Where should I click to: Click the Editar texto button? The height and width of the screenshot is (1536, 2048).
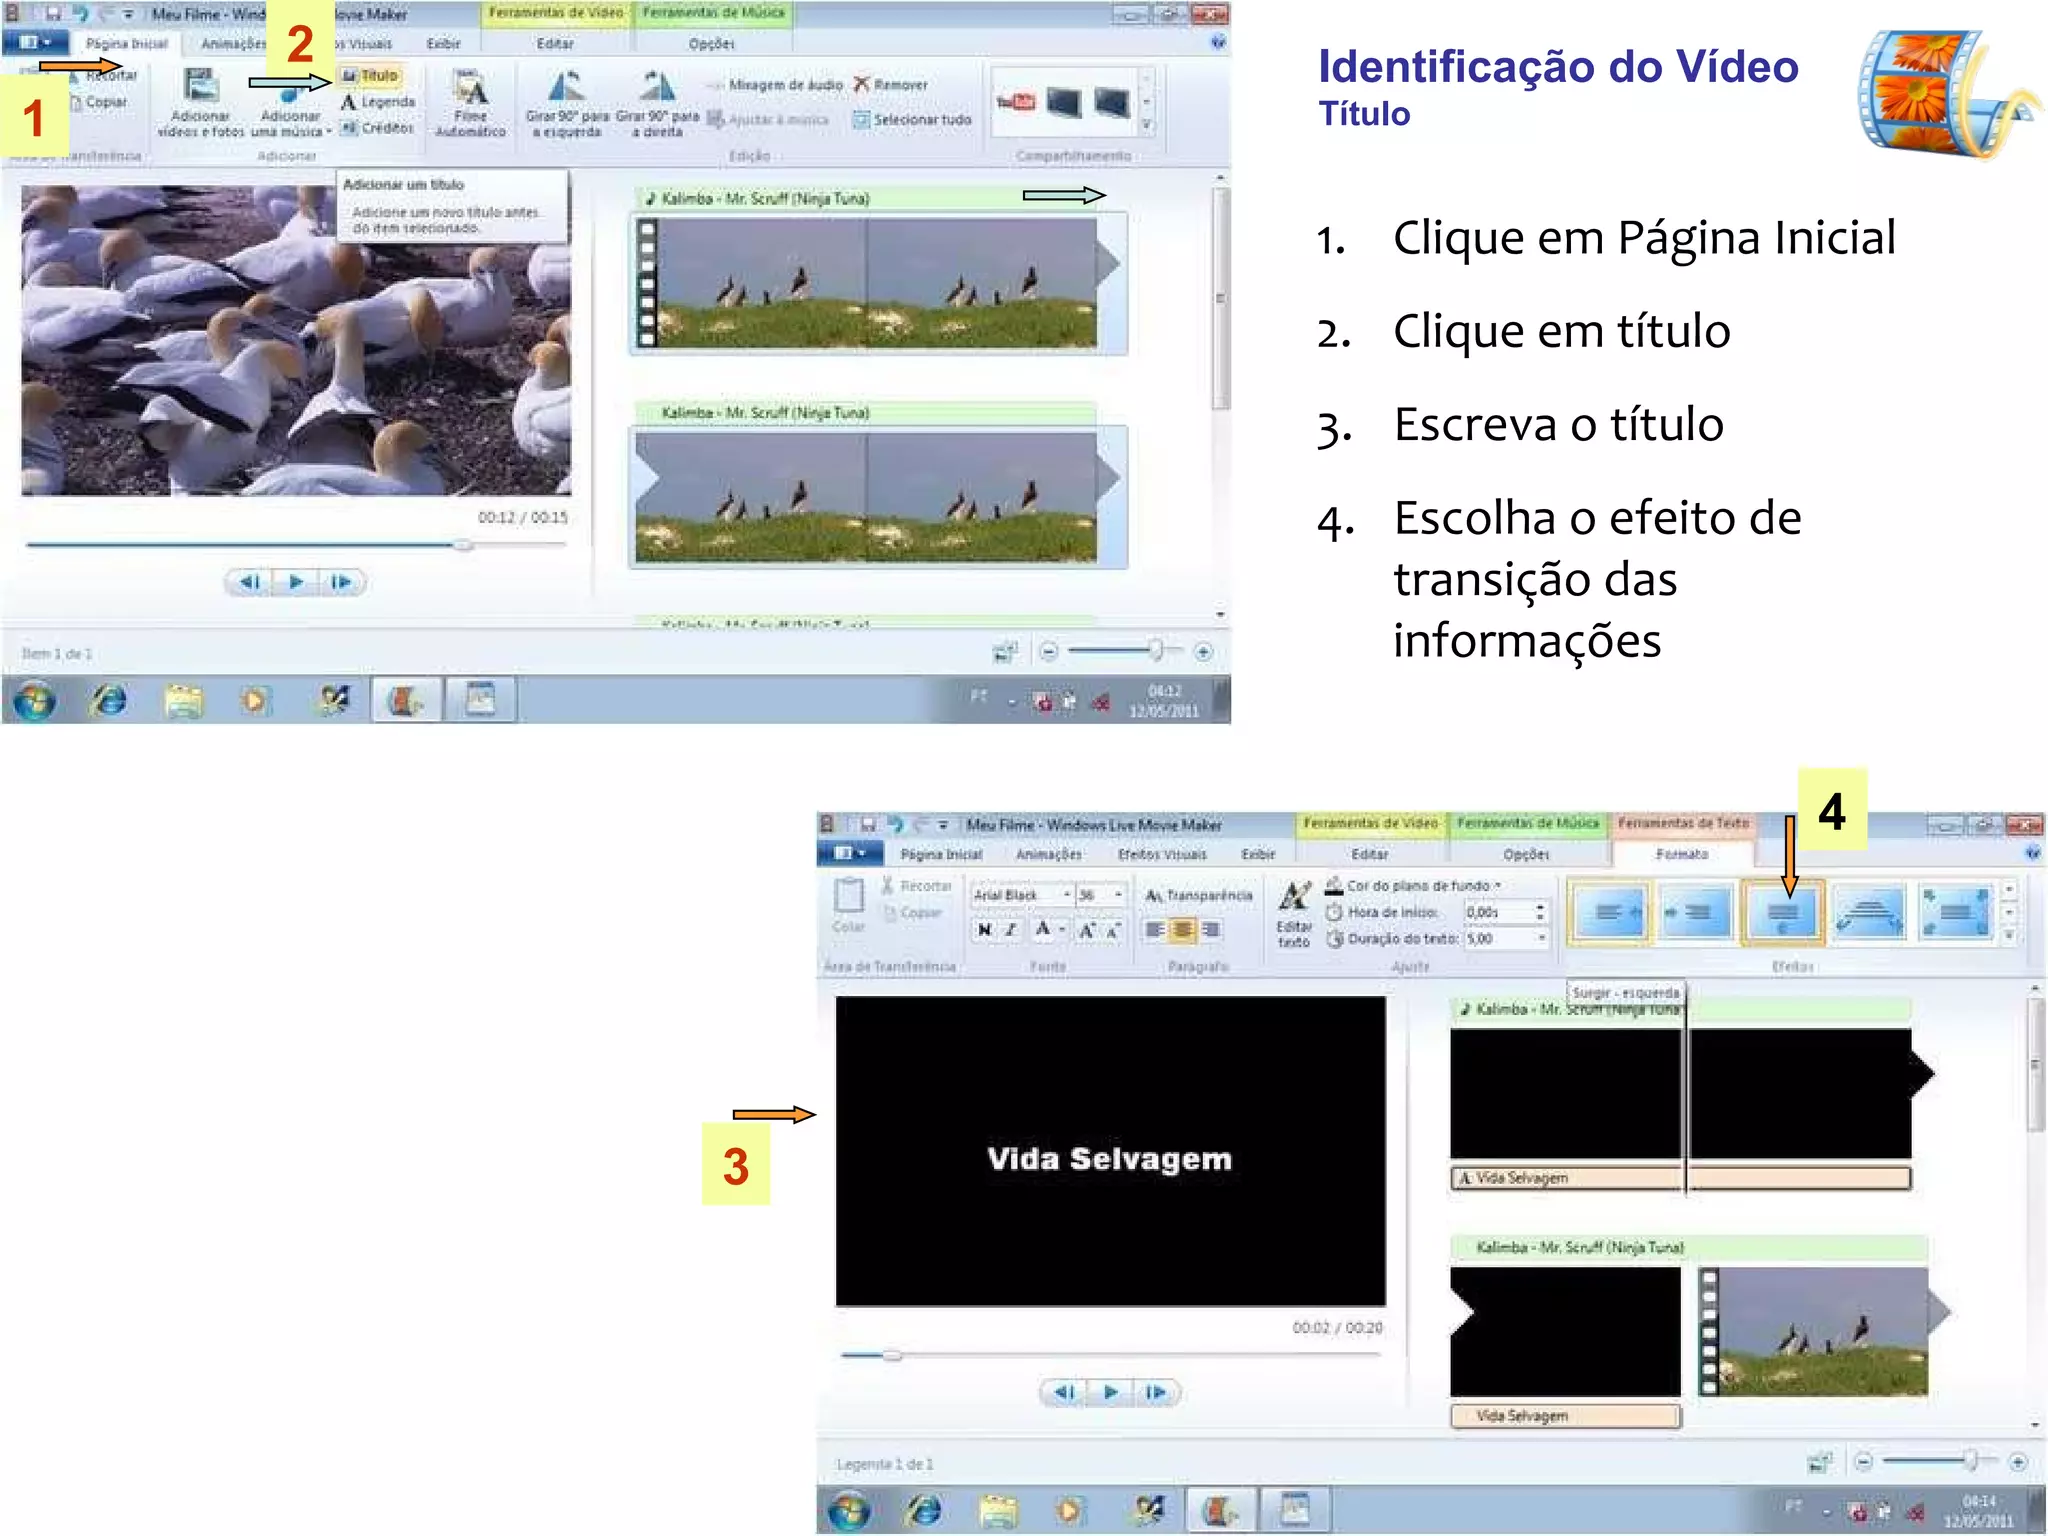point(1293,913)
